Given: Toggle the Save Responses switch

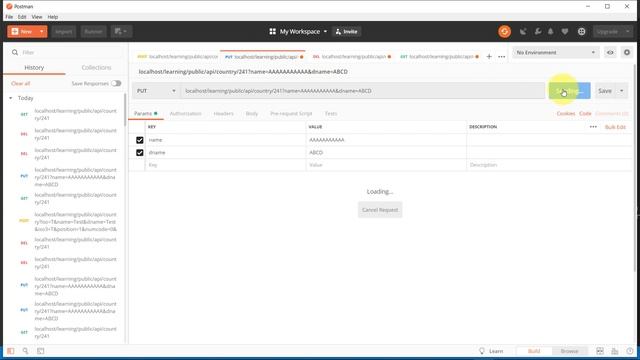Looking at the screenshot, I should (x=116, y=83).
